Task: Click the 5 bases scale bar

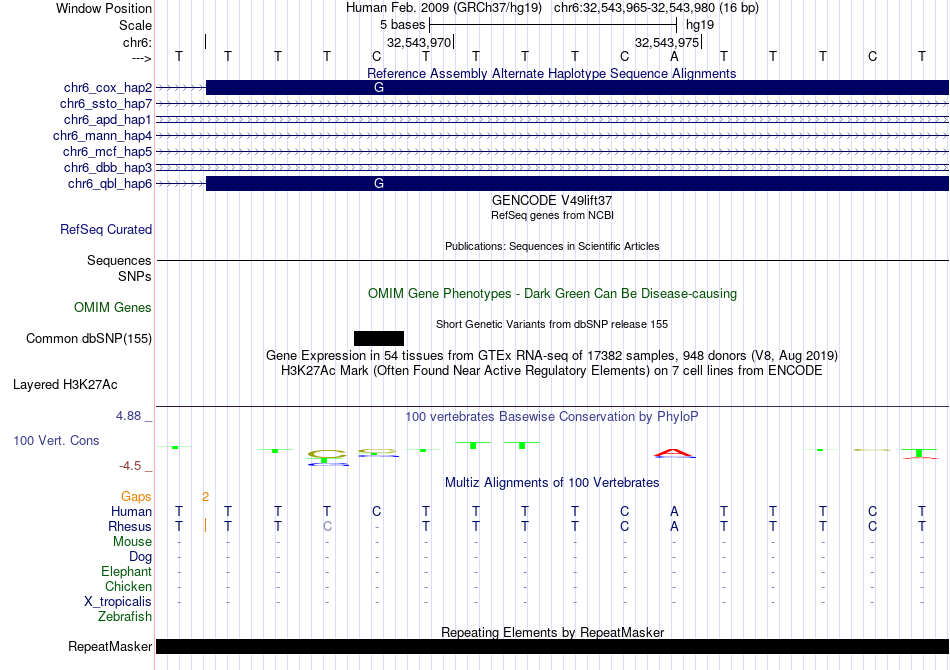Action: 553,25
